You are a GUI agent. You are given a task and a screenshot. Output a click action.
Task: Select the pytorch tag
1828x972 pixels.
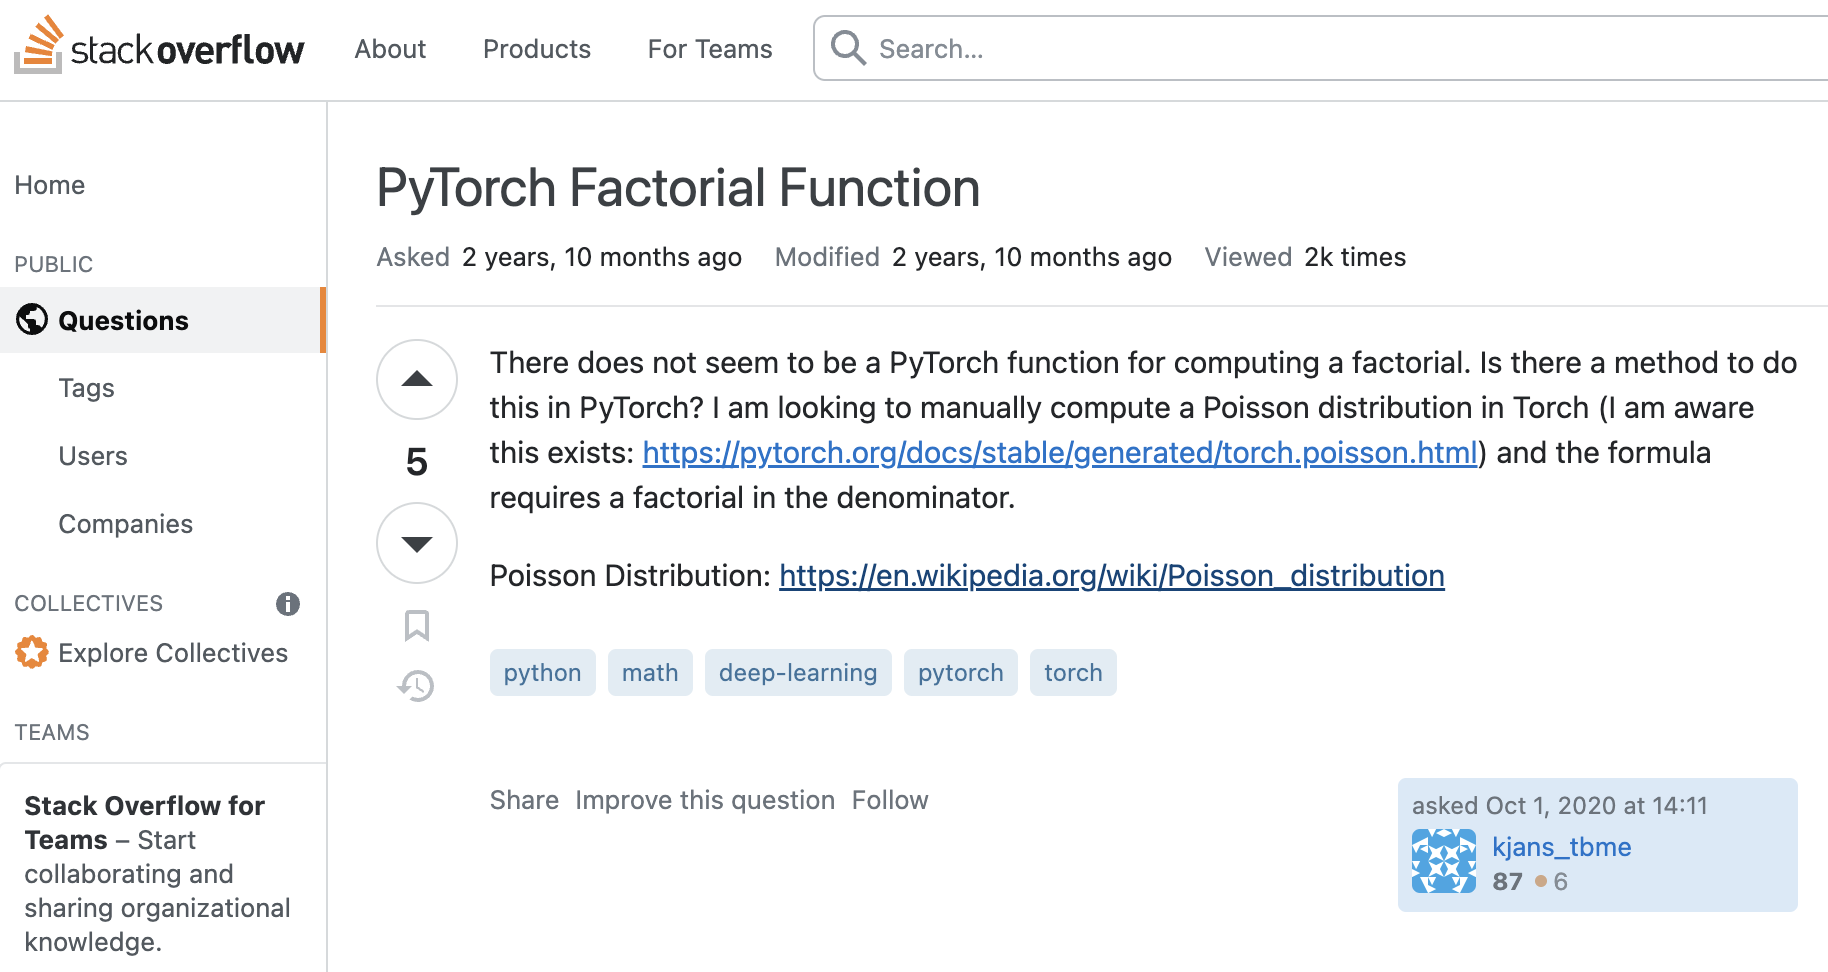point(960,673)
